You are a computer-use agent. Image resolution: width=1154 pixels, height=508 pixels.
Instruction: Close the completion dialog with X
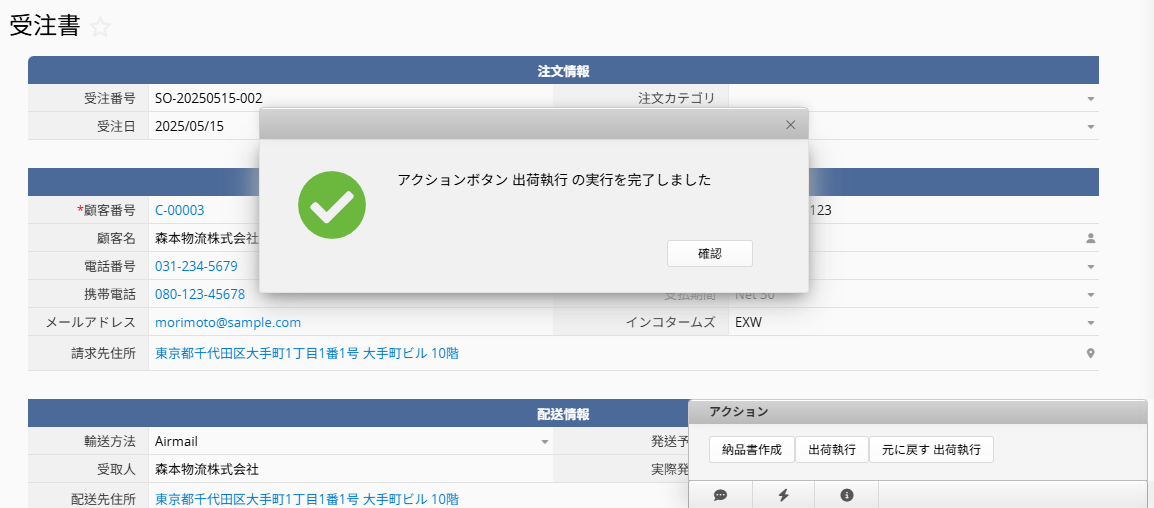point(790,124)
